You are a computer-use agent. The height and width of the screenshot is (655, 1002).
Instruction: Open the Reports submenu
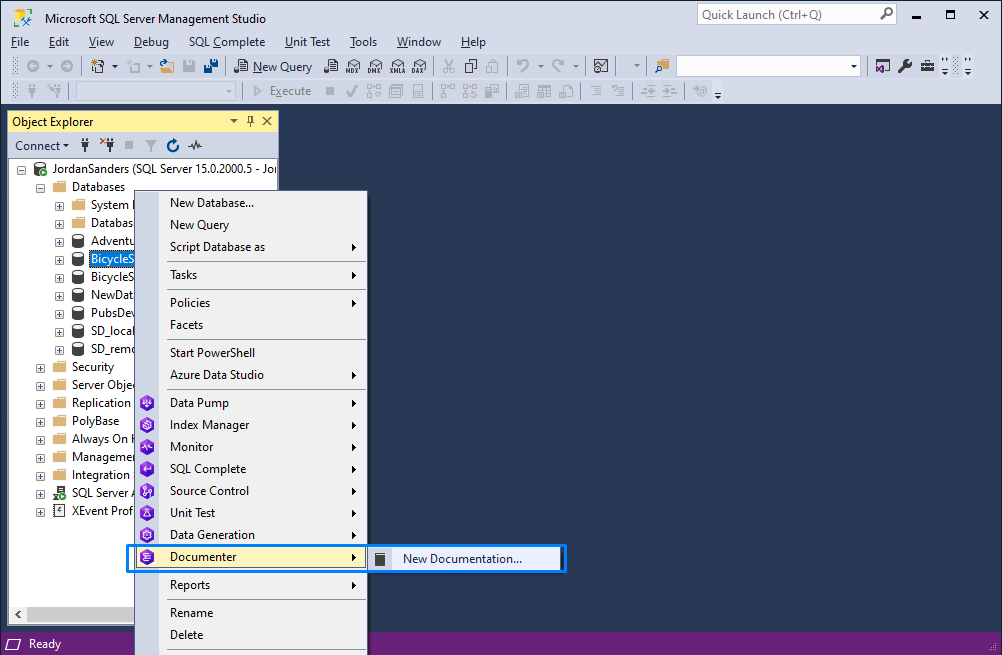(251, 585)
